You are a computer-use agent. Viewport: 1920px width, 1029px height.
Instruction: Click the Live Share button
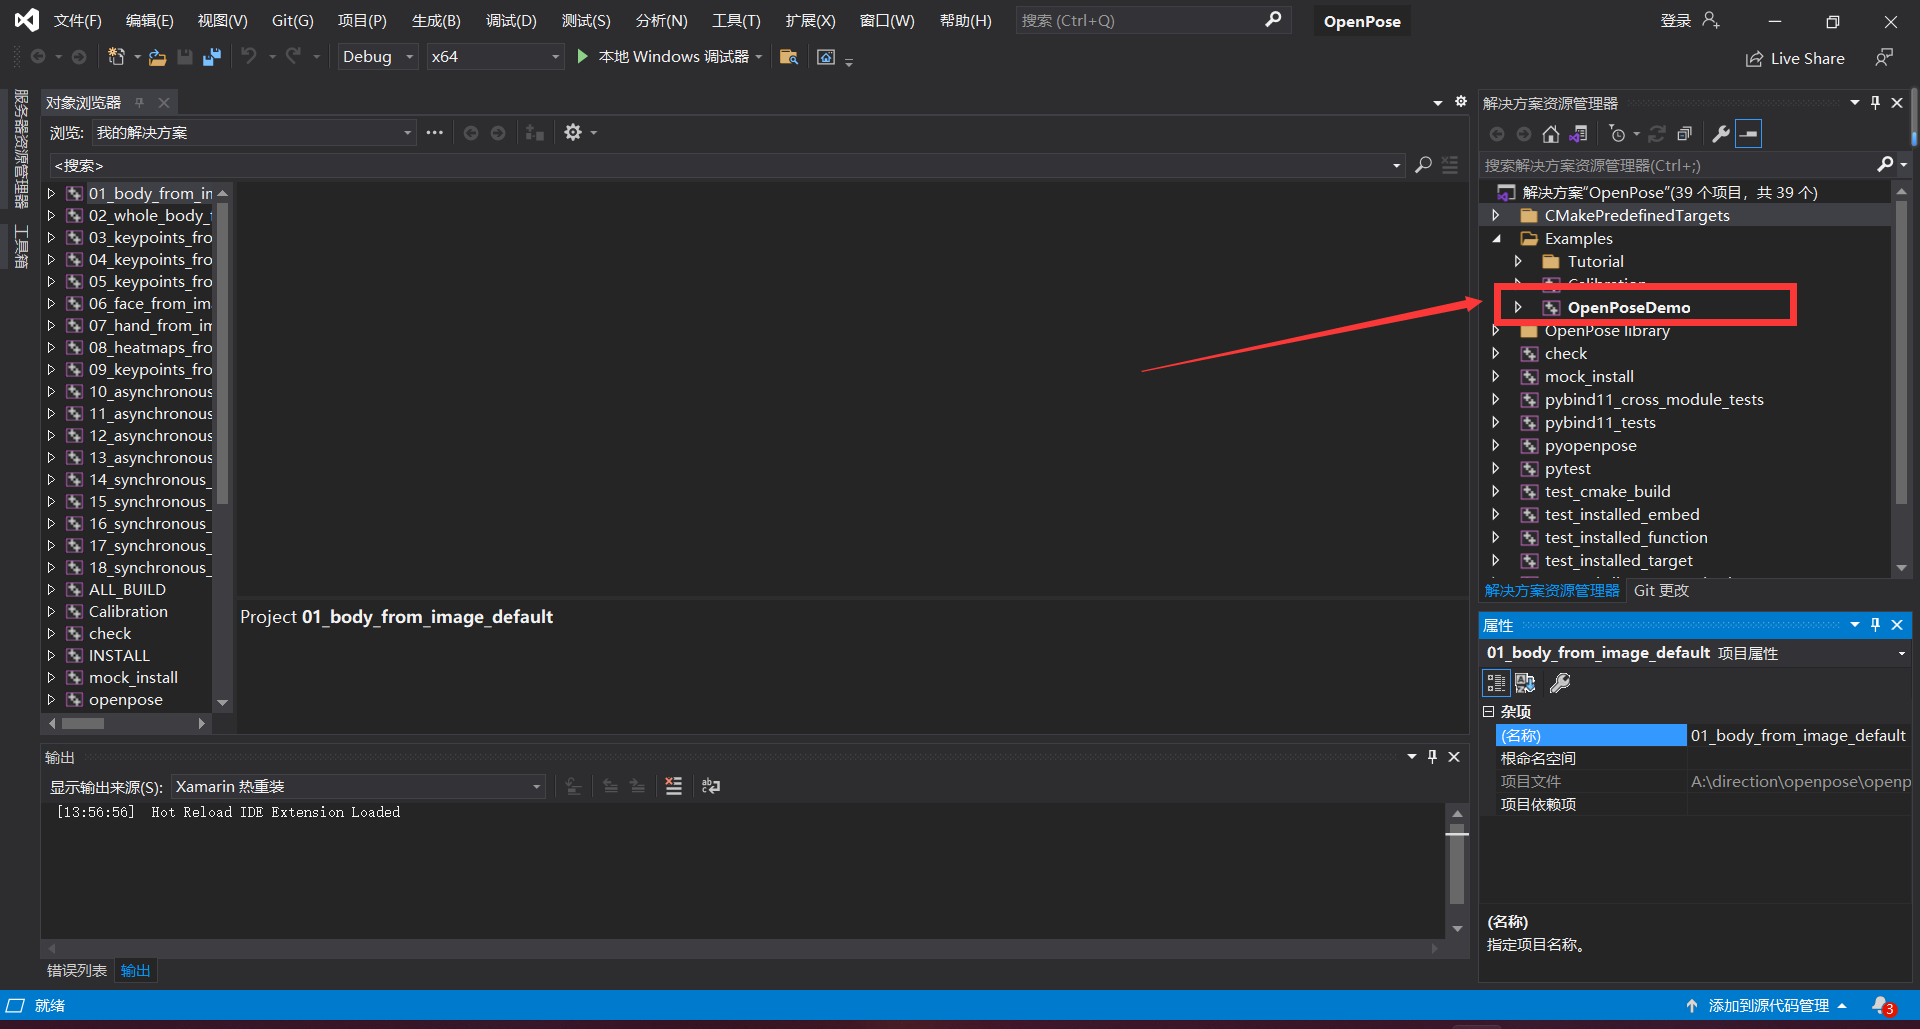pyautogui.click(x=1795, y=59)
